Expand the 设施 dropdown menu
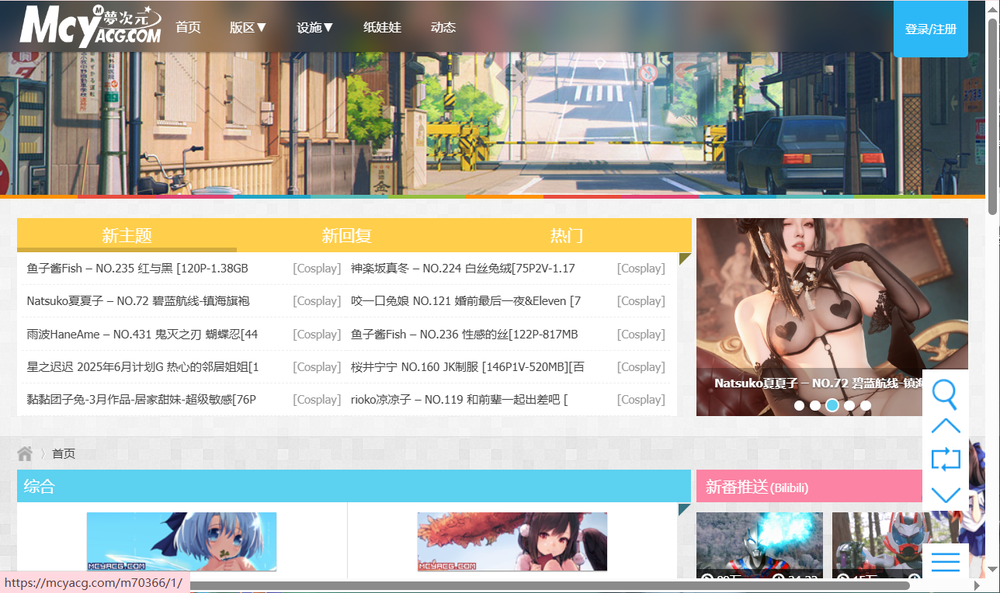Screen dimensions: 1000x593 point(315,27)
